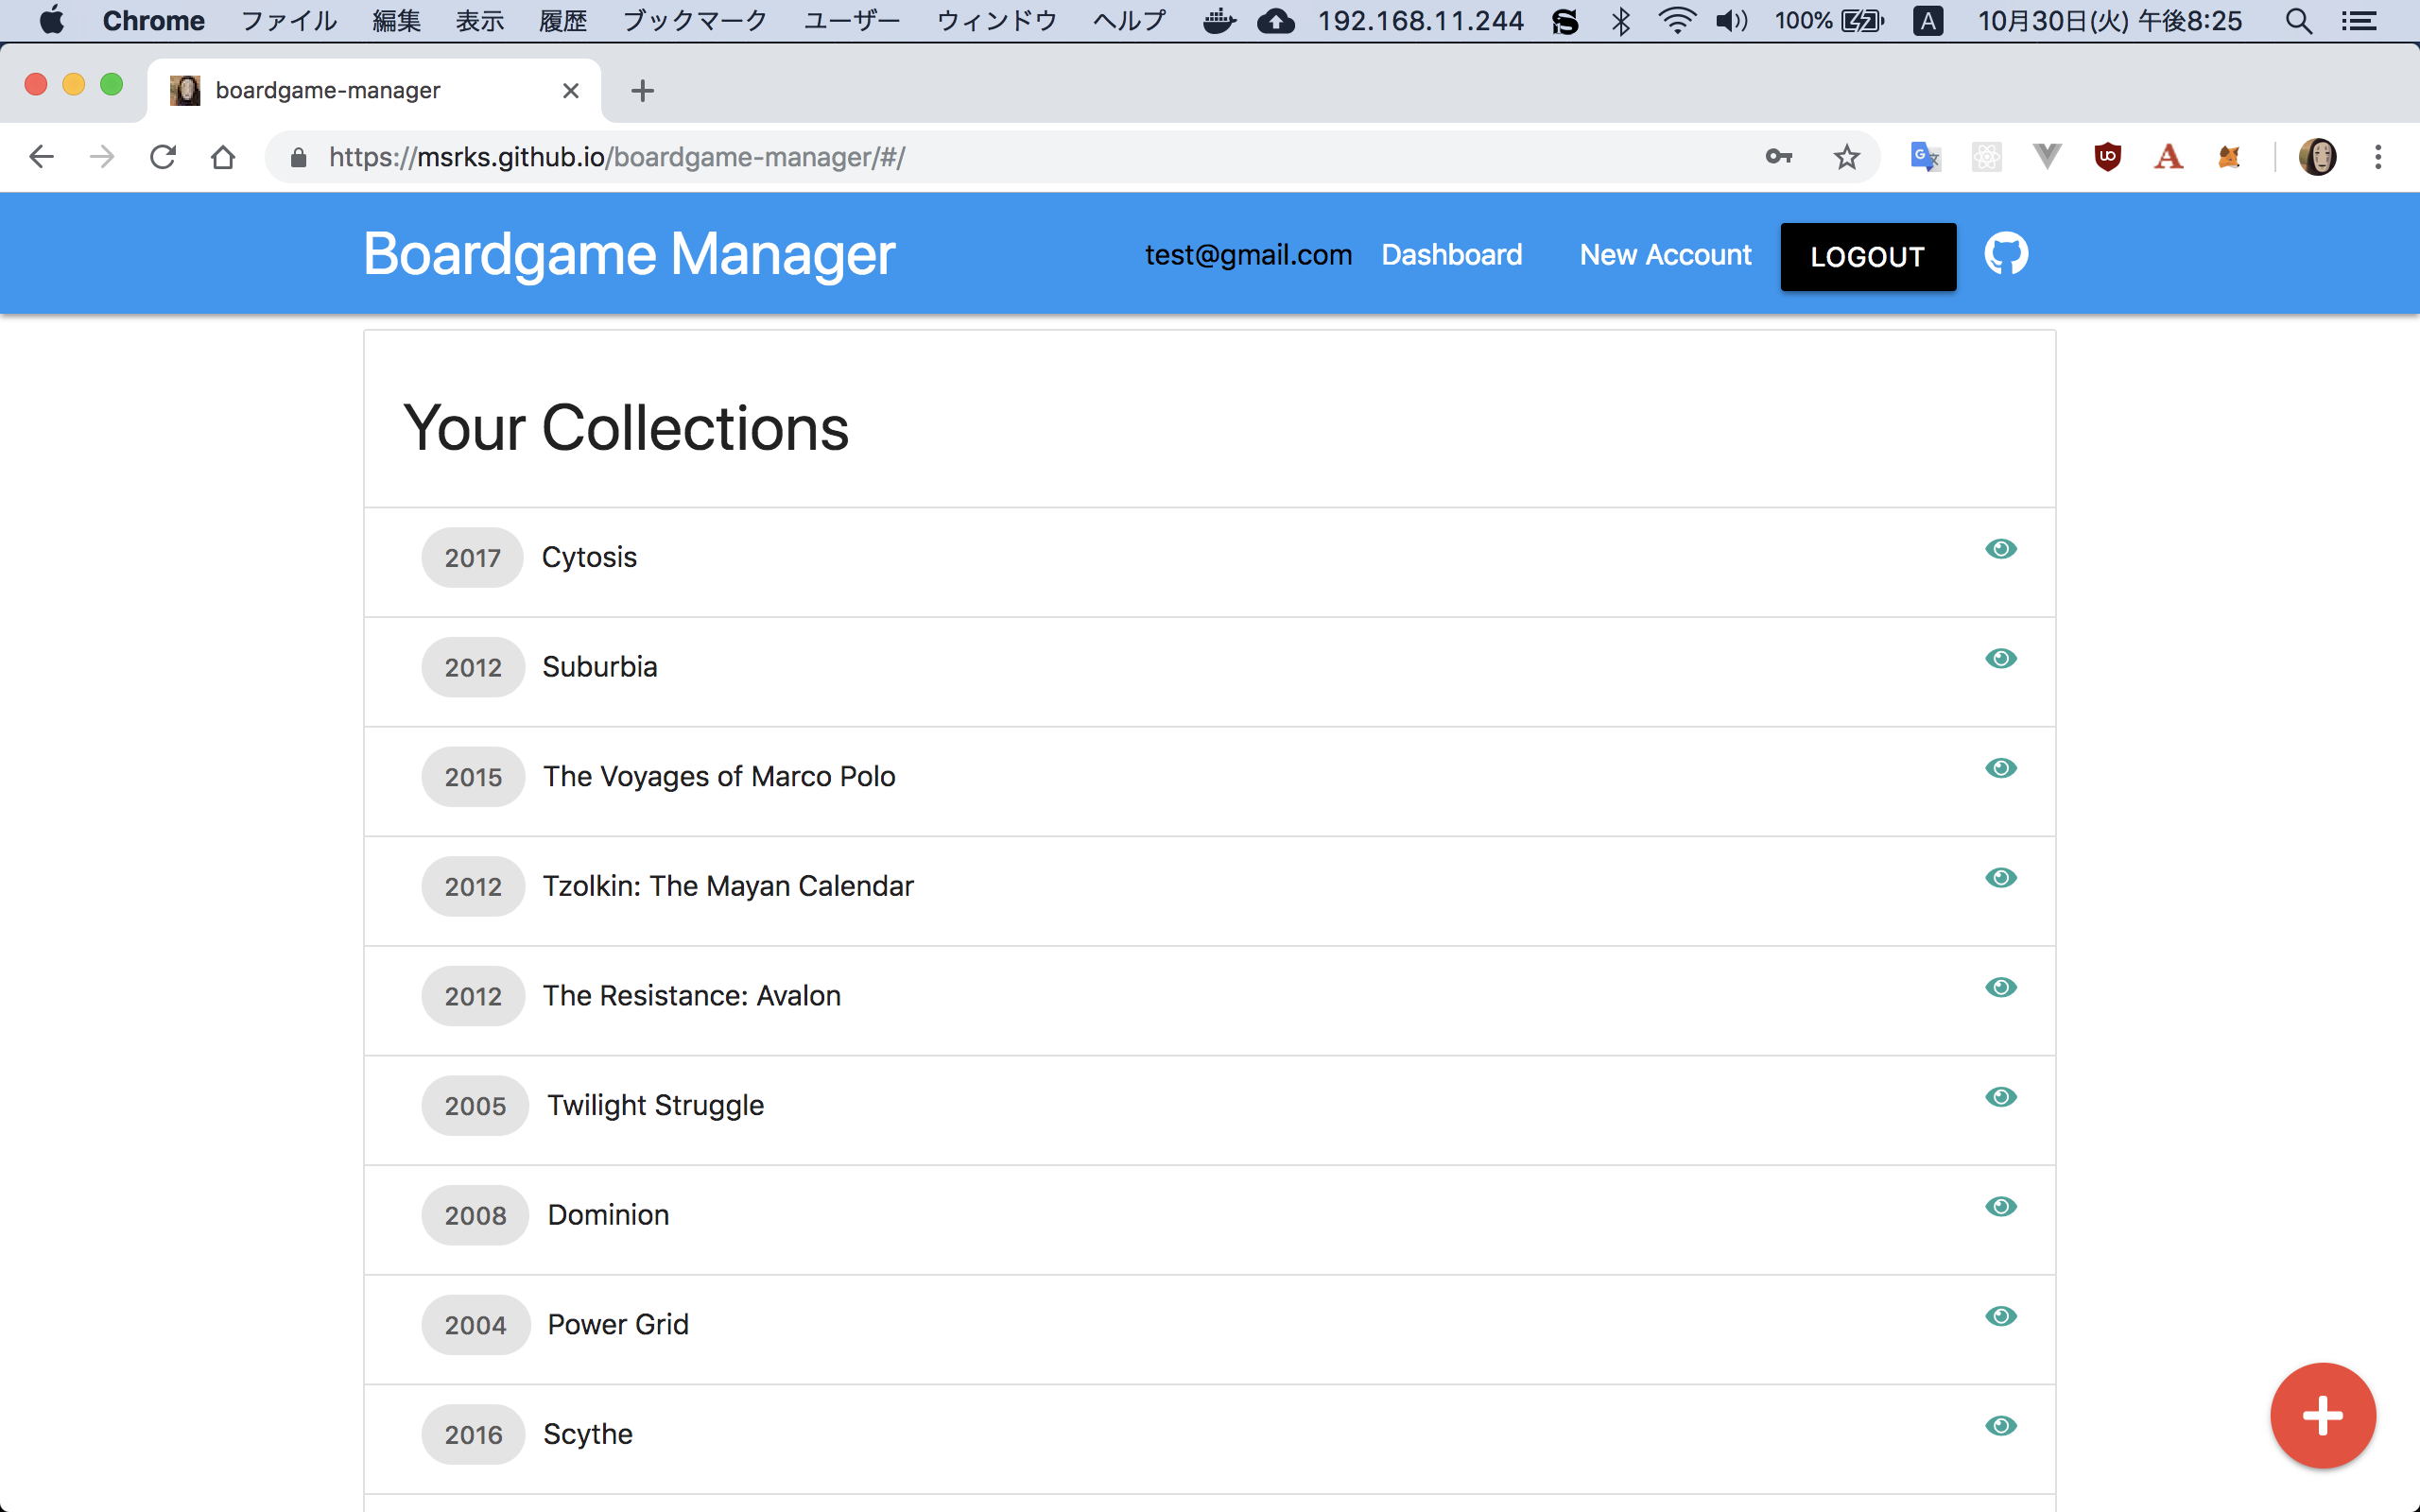
Task: Open the 履歴 menu in menu bar
Action: coord(563,21)
